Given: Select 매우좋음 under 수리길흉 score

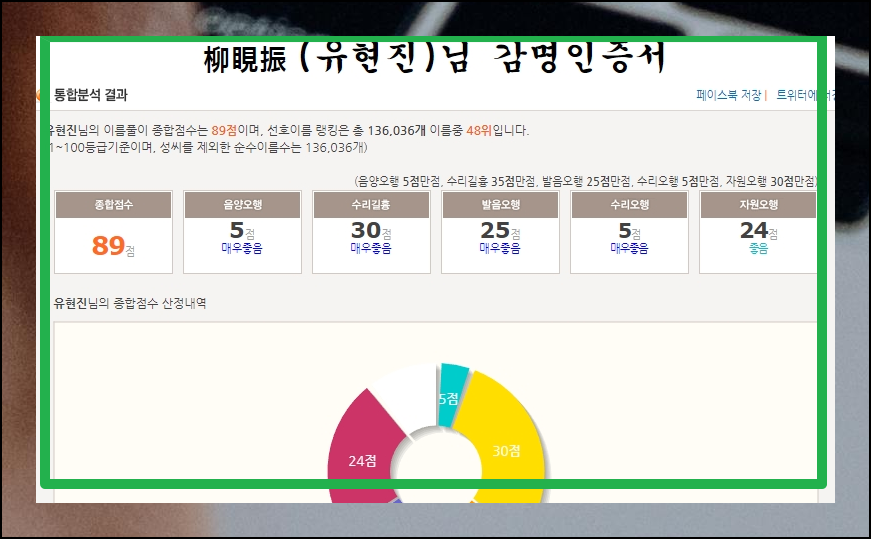Looking at the screenshot, I should [371, 248].
